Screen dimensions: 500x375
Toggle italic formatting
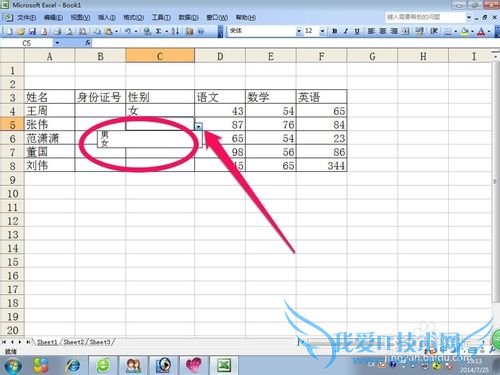[x=346, y=31]
